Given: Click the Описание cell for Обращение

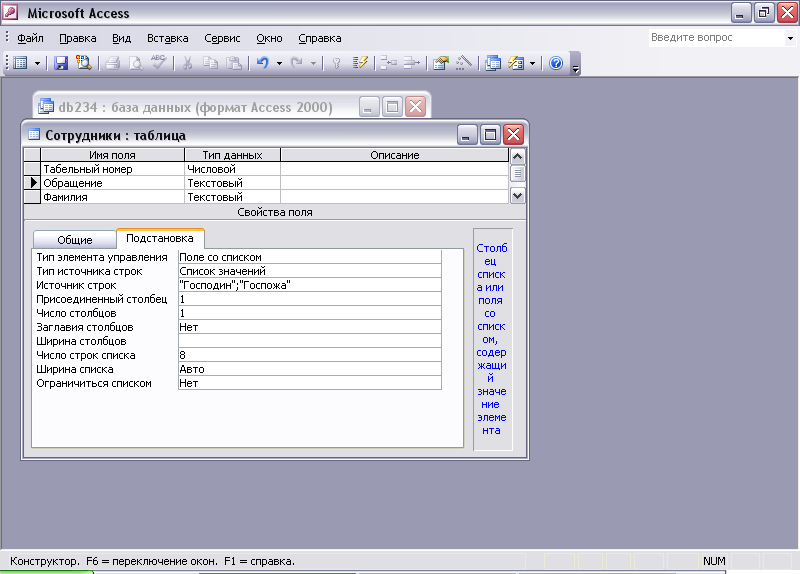Looking at the screenshot, I should [394, 183].
